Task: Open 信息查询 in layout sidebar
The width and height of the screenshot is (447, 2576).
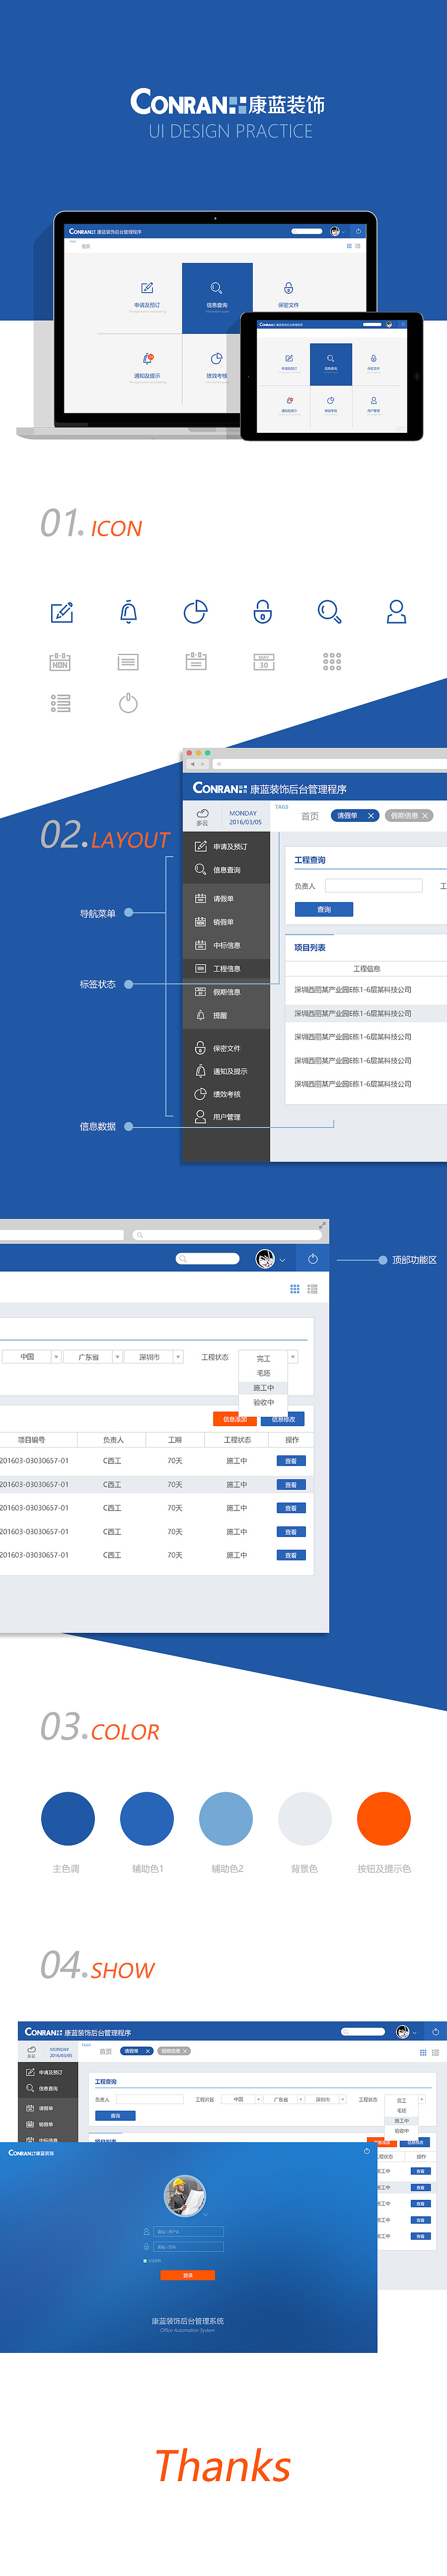Action: 226,870
